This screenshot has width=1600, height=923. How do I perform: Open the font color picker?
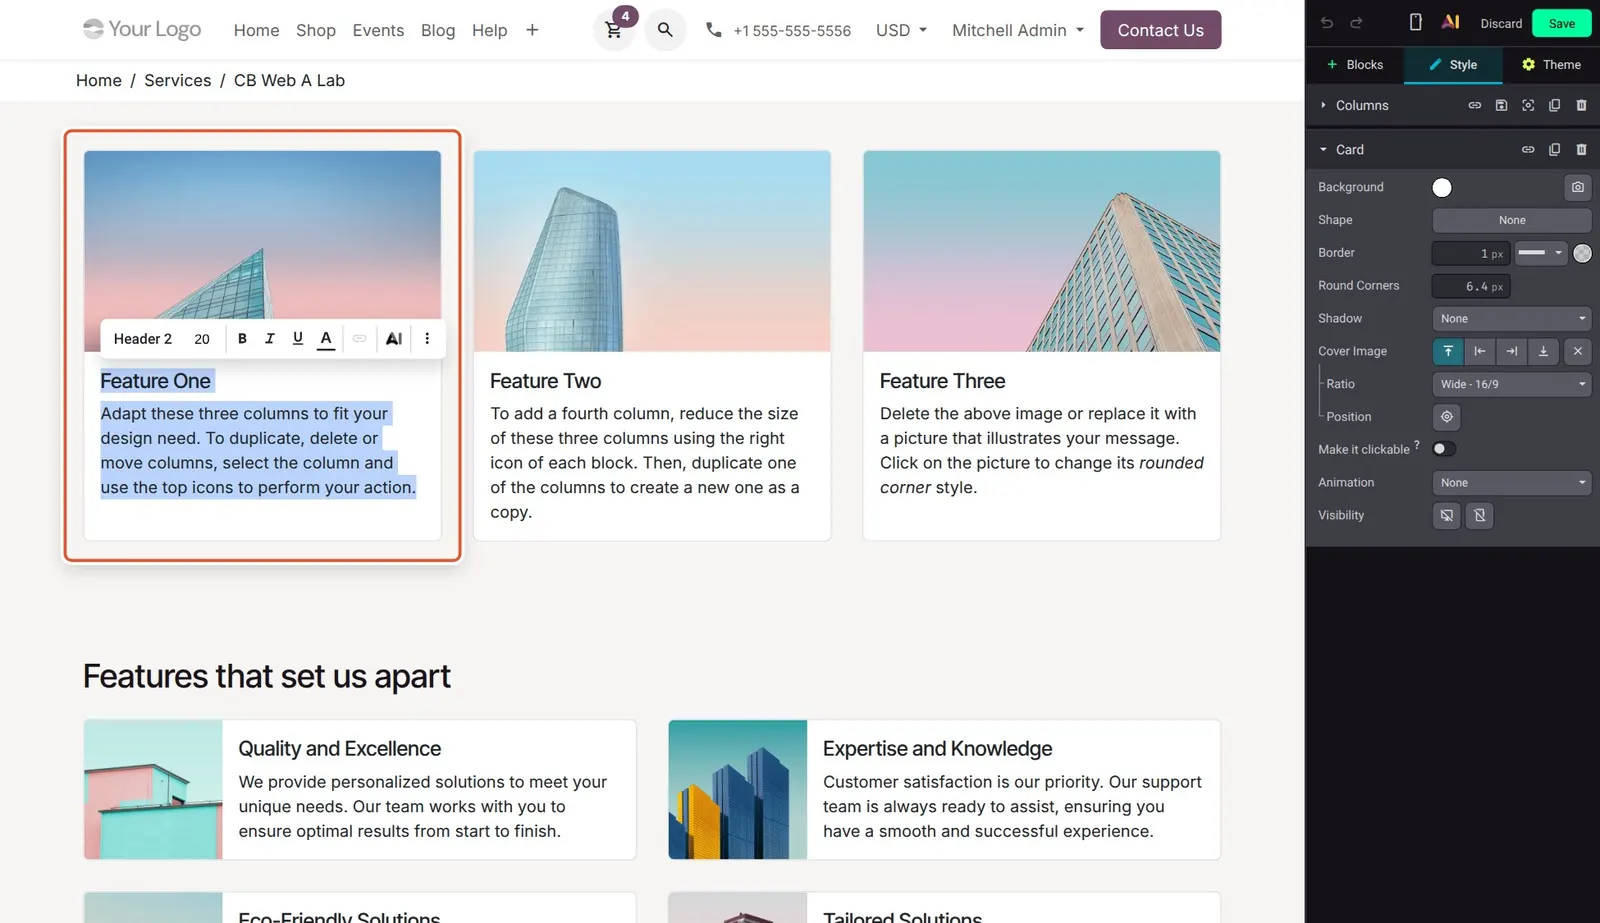[326, 338]
